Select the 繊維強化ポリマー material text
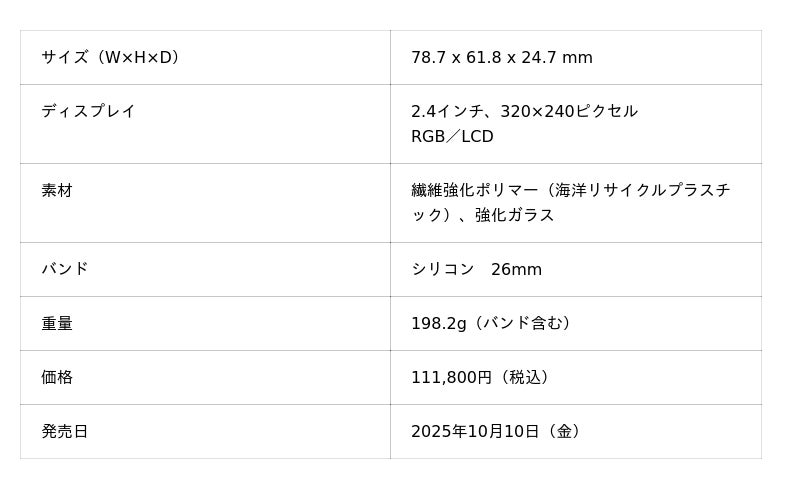This screenshot has height=489, width=800. pyautogui.click(x=474, y=190)
